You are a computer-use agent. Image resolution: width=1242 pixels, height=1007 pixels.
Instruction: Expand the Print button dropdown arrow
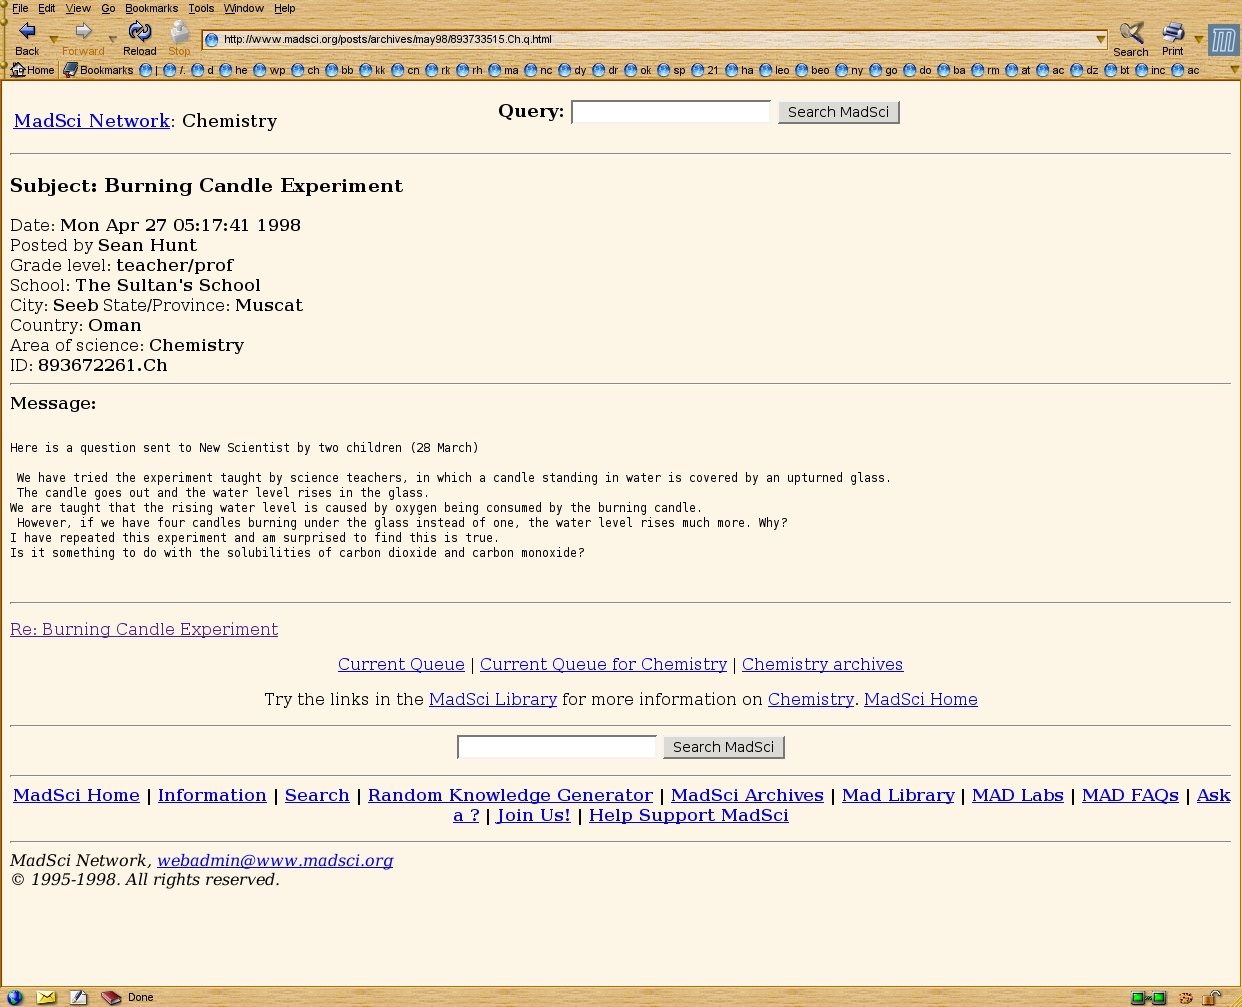tap(1198, 40)
